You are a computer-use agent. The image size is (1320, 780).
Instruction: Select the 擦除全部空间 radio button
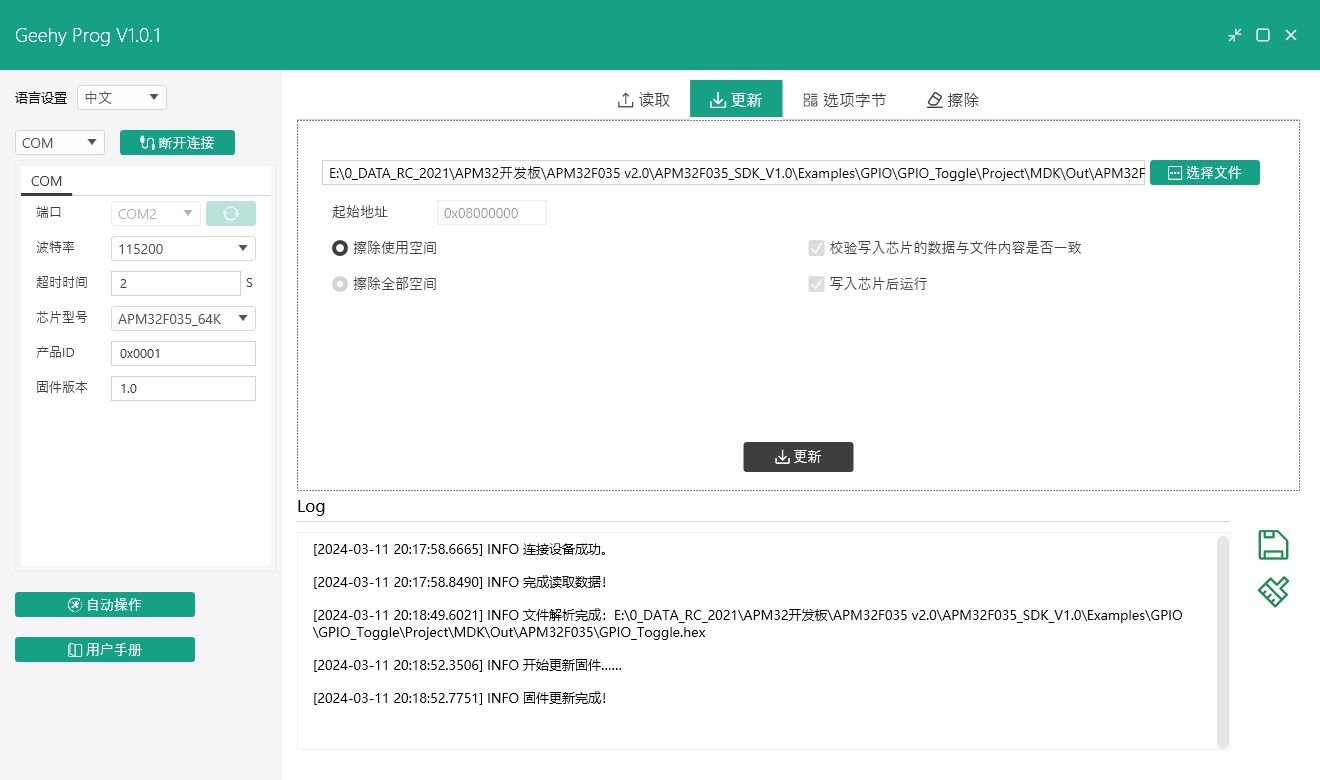[x=340, y=284]
